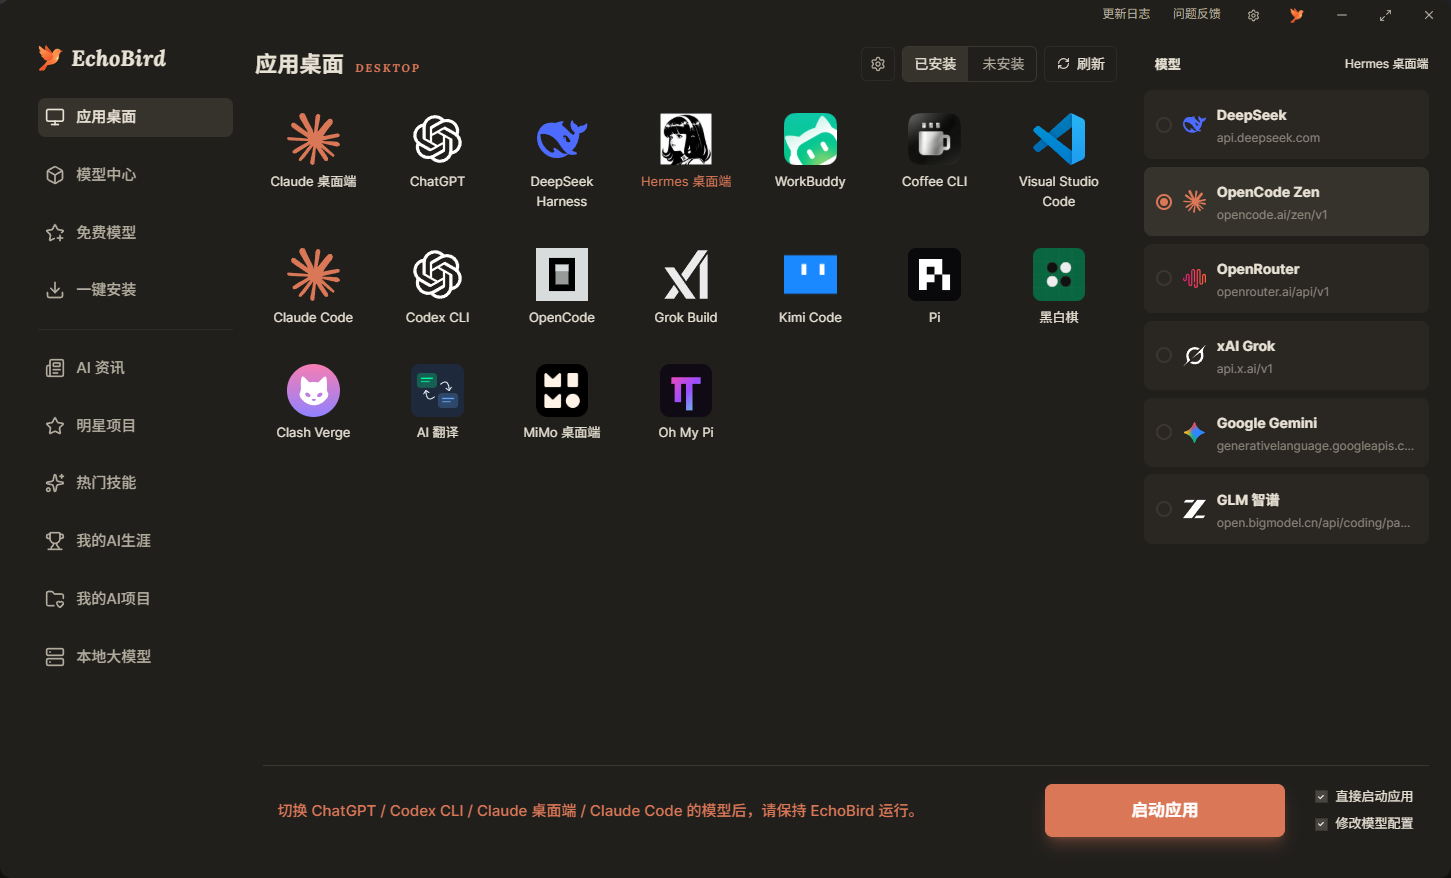Click the Google Gemini model name

coord(1267,423)
